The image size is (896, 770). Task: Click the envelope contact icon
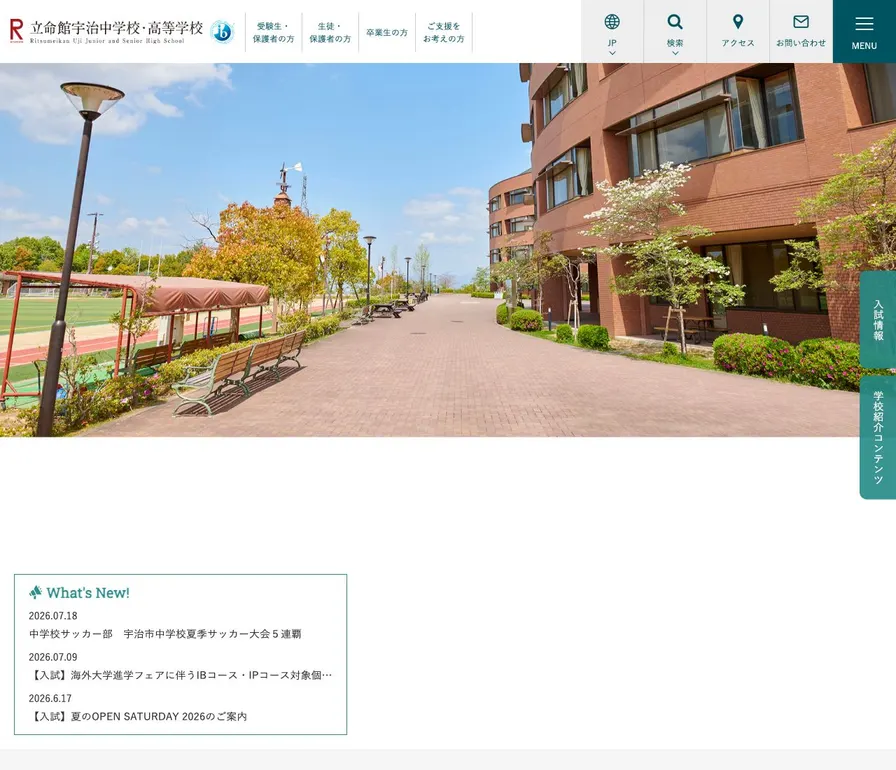[801, 22]
